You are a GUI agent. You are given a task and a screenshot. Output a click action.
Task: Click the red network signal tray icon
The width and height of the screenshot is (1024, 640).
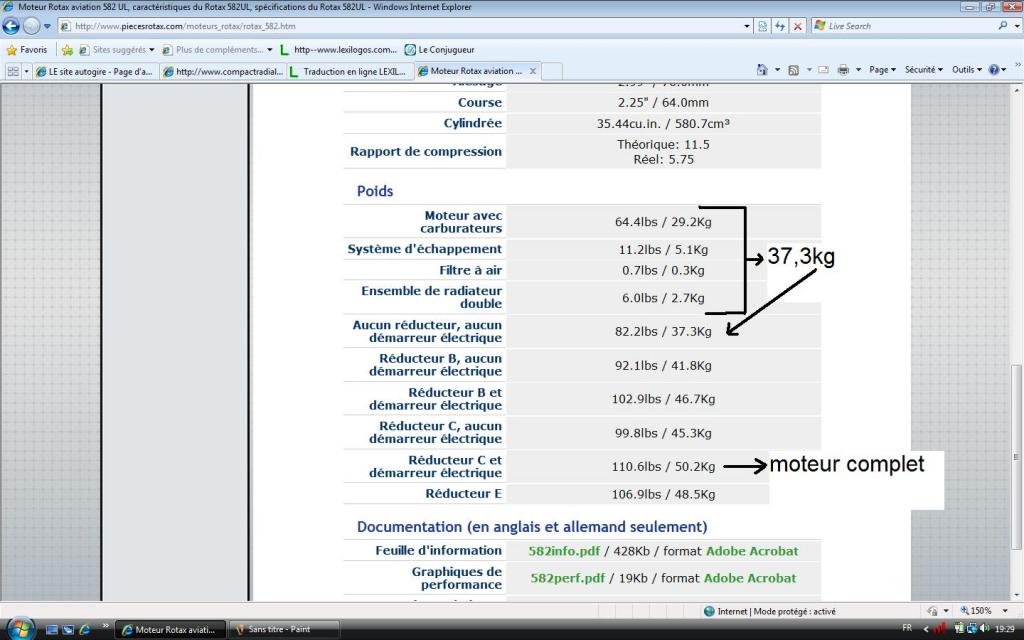point(940,628)
